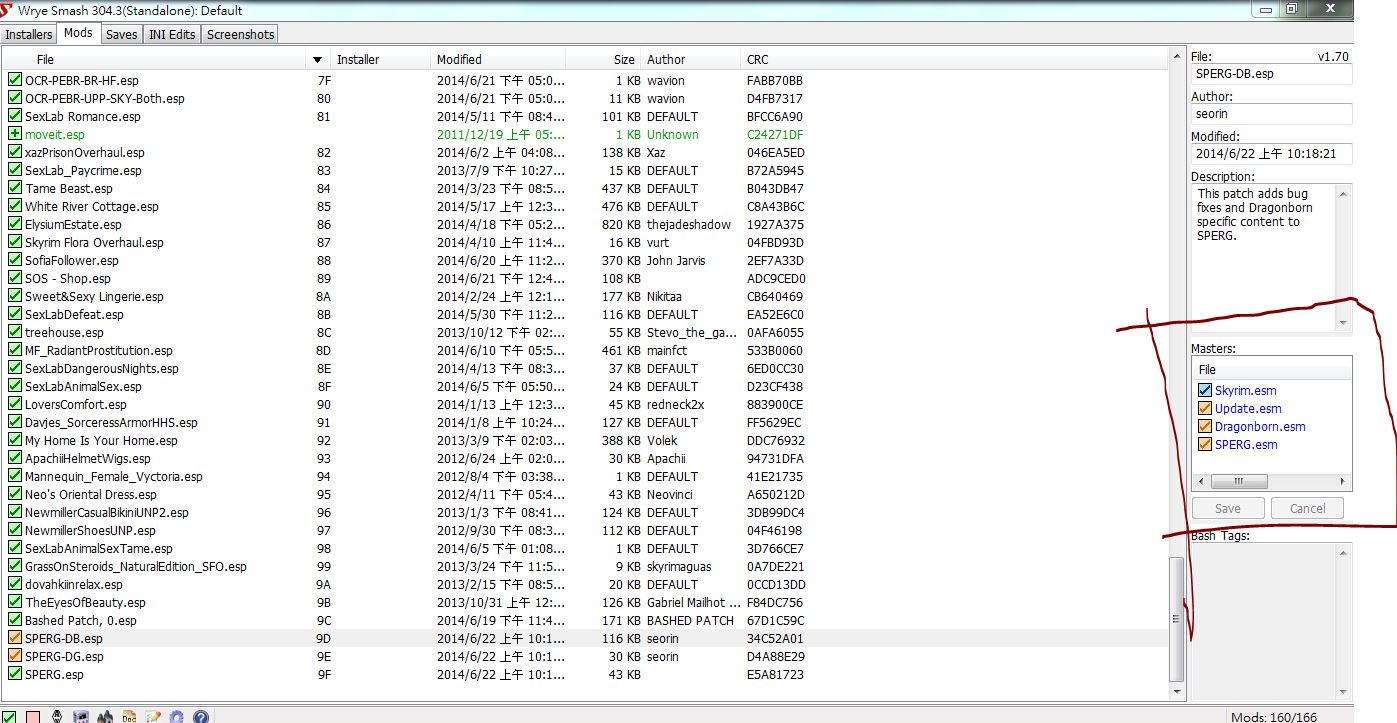Click the Save button

1228,508
